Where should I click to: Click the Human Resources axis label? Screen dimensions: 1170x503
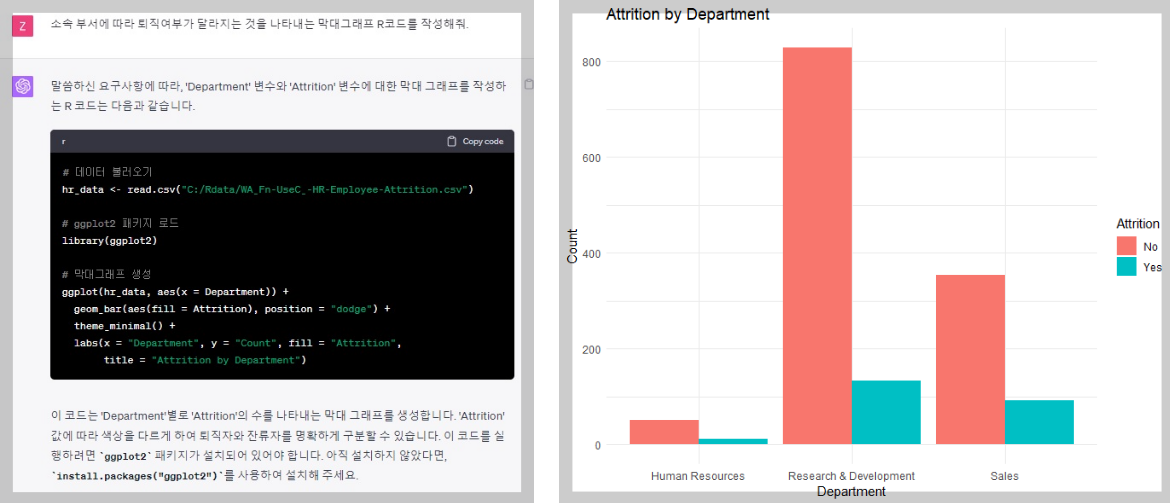click(698, 475)
